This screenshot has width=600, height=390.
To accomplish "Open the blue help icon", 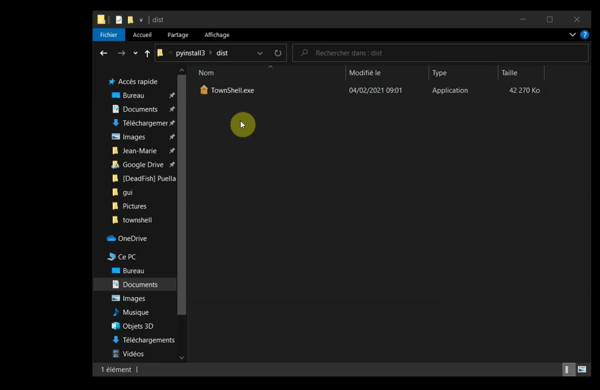I will (584, 35).
